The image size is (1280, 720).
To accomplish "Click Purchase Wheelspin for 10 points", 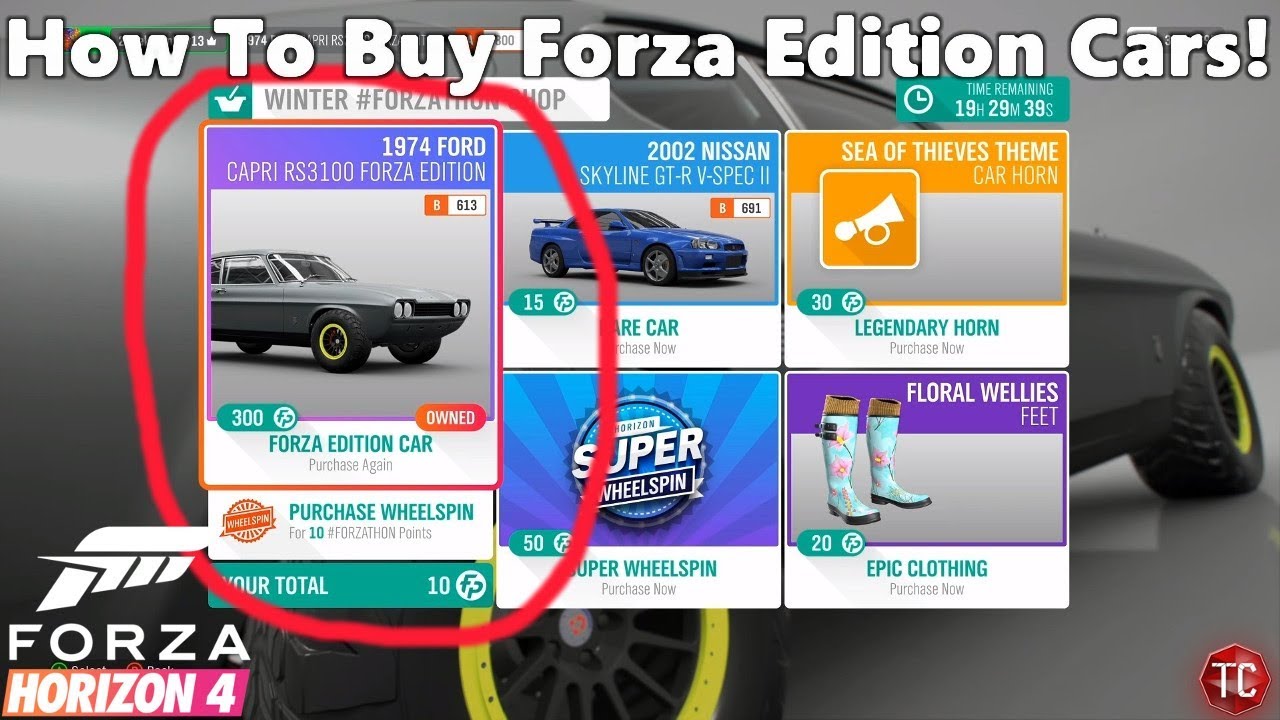I will pos(350,521).
